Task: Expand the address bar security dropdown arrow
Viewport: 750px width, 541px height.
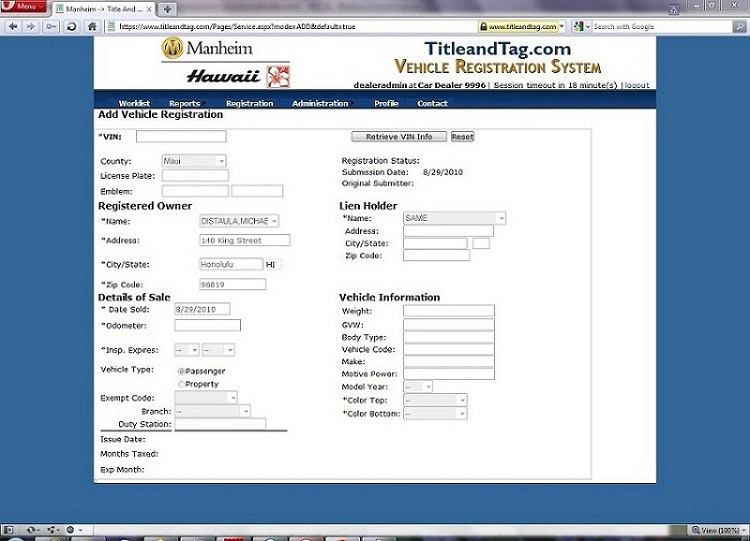Action: (562, 27)
